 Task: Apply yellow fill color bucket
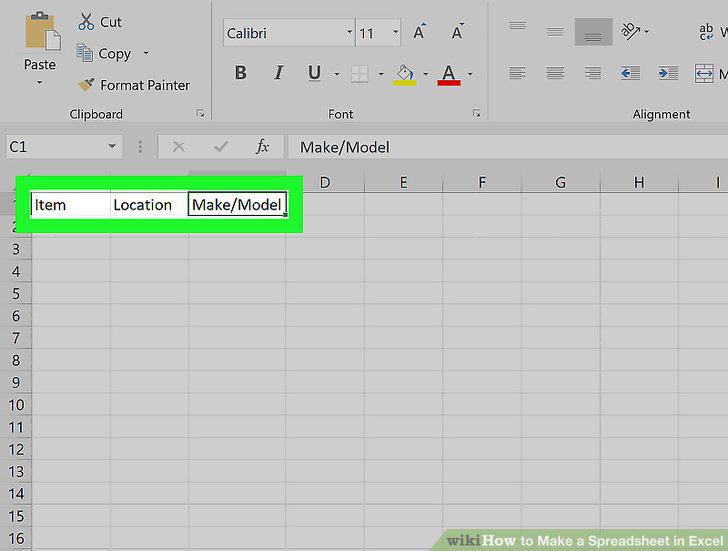point(404,74)
